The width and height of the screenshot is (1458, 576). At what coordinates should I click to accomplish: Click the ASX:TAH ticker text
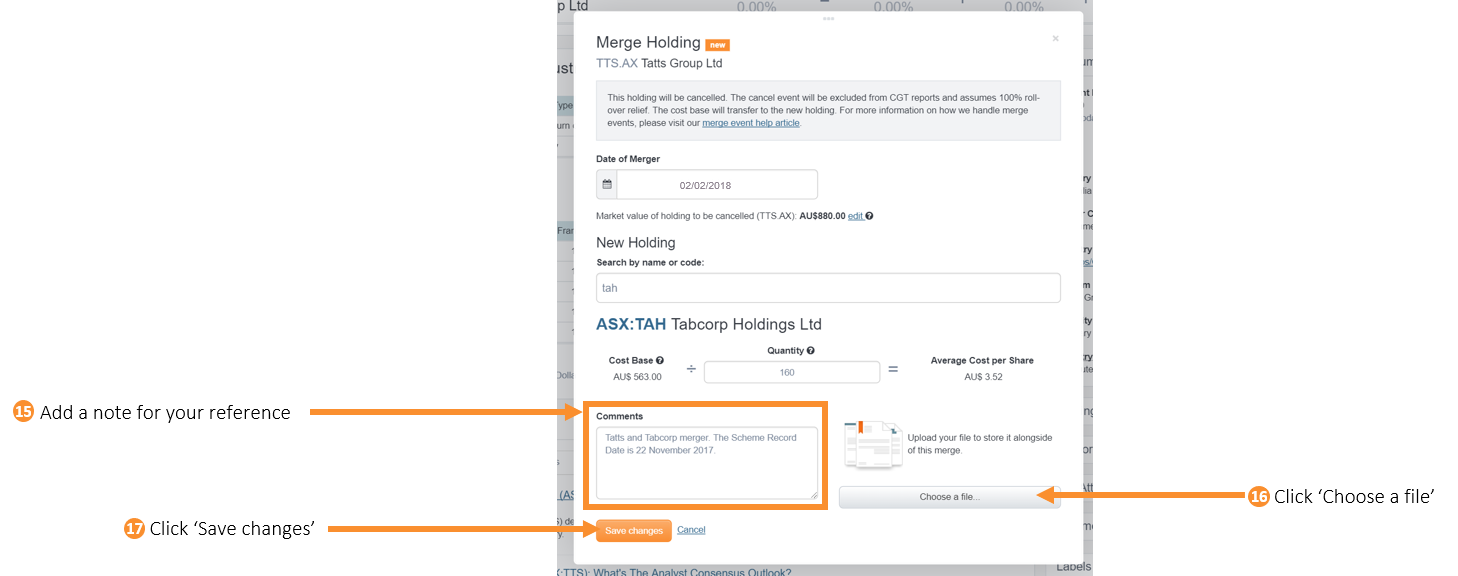tap(631, 325)
